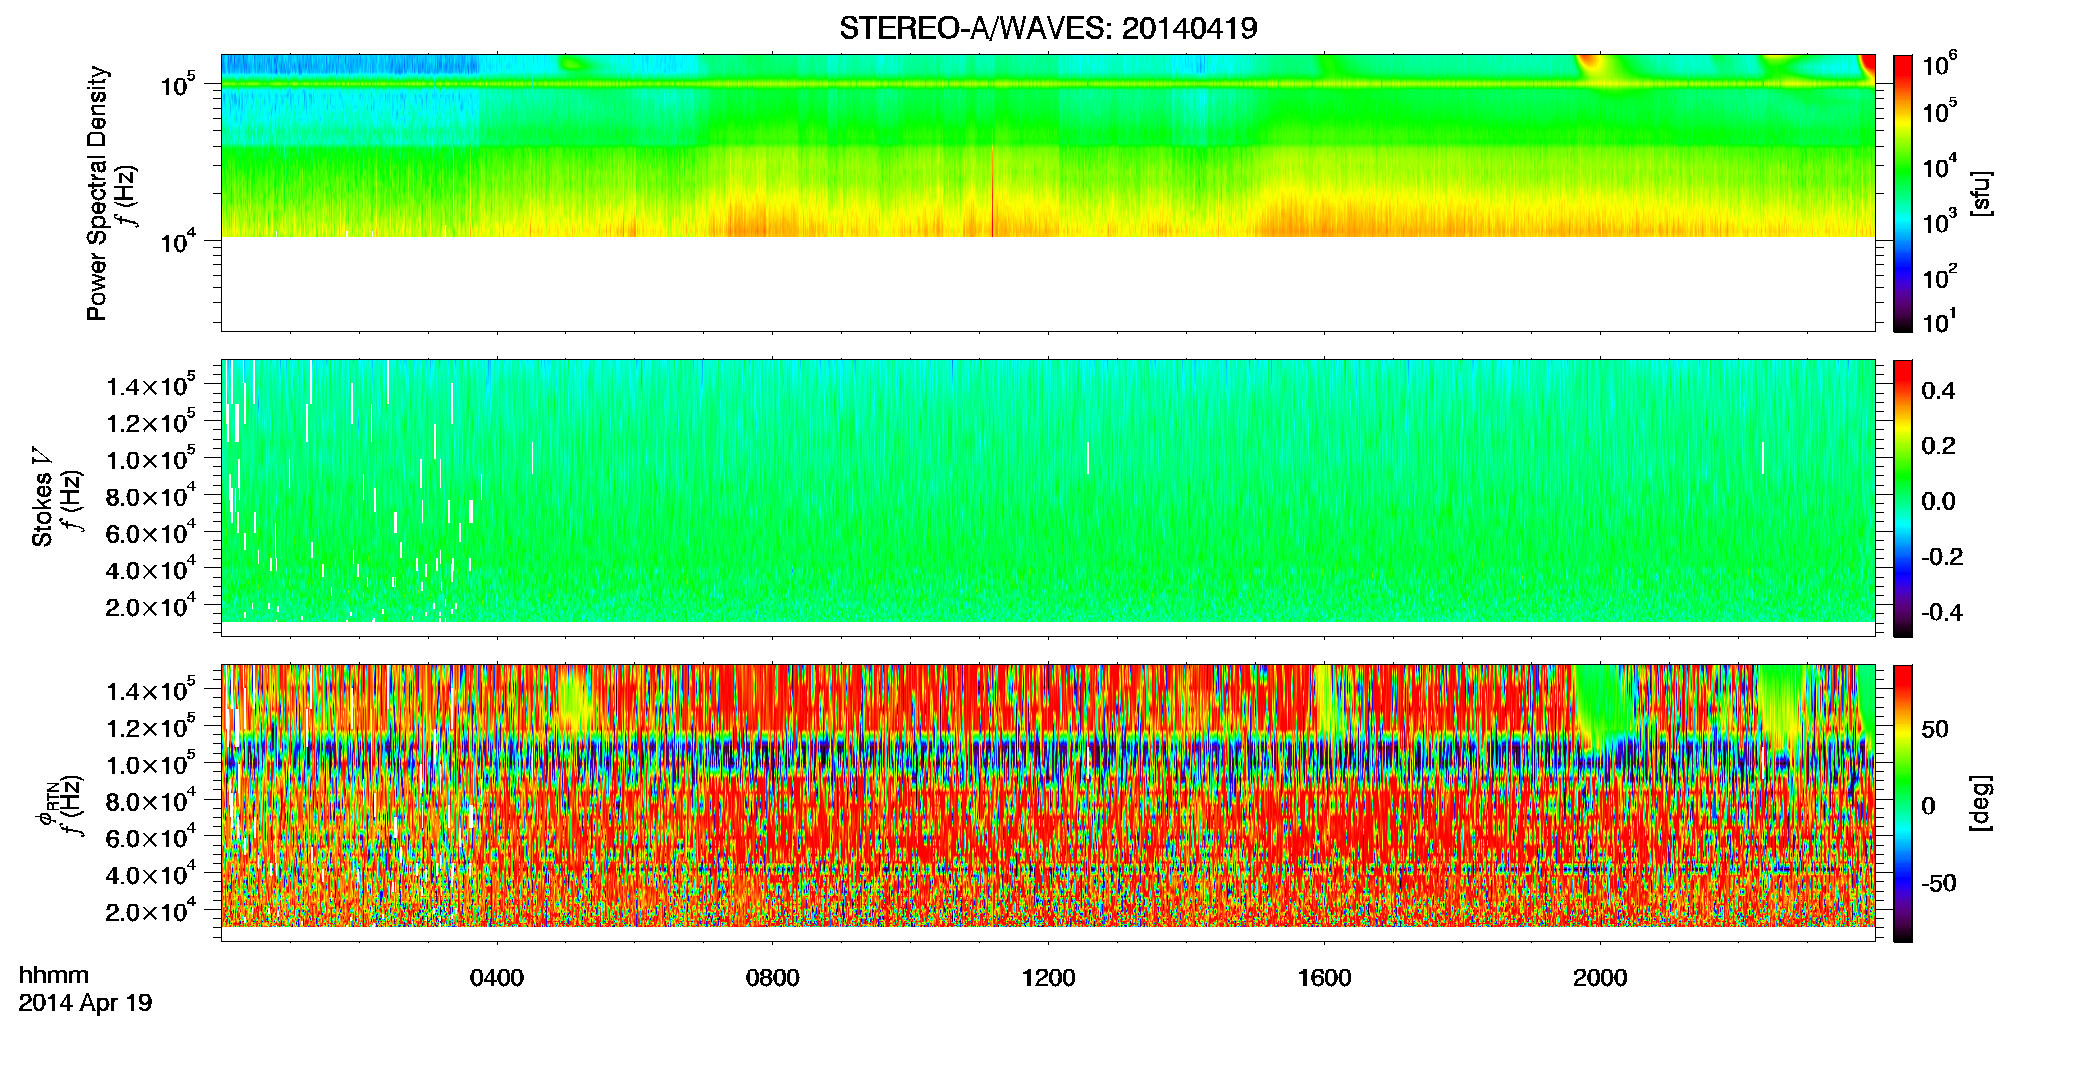Click the 0.4 tick on Stokes V color bar
Screen dimensions: 2096x1080
pyautogui.click(x=1938, y=391)
